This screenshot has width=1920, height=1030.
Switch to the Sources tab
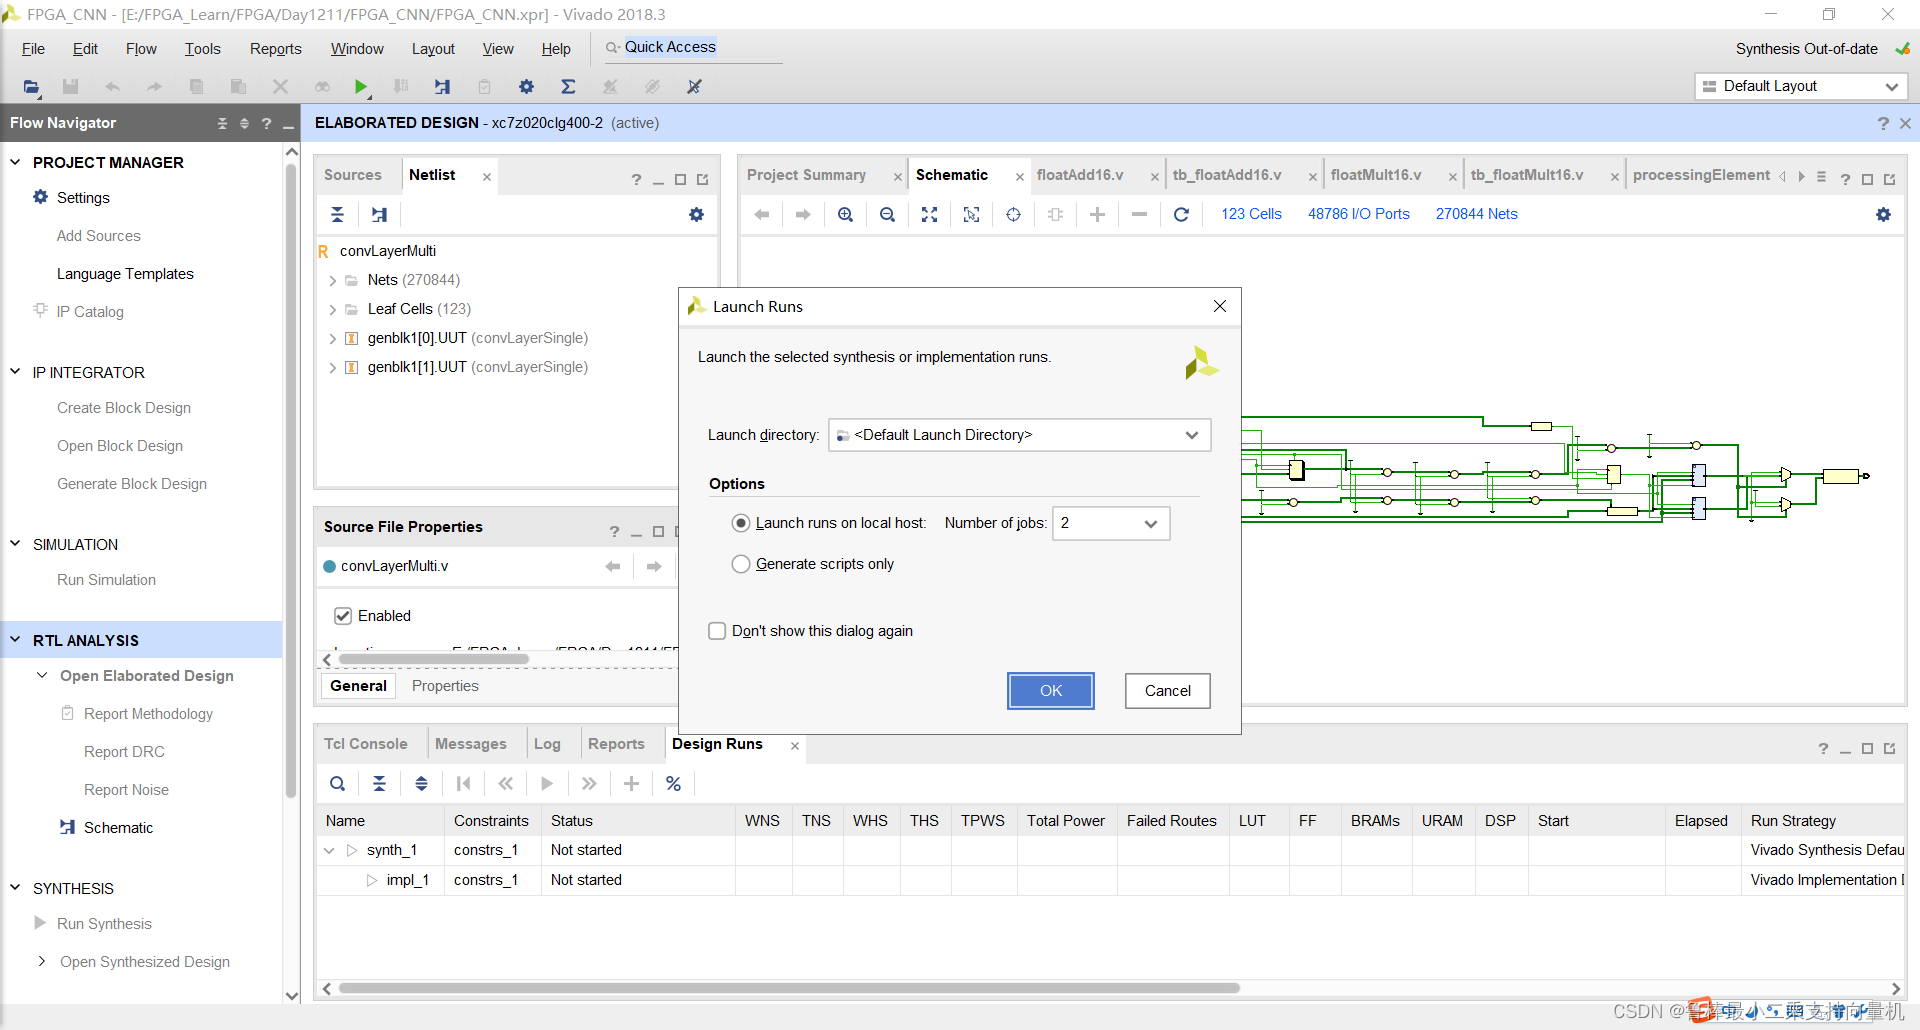(352, 175)
